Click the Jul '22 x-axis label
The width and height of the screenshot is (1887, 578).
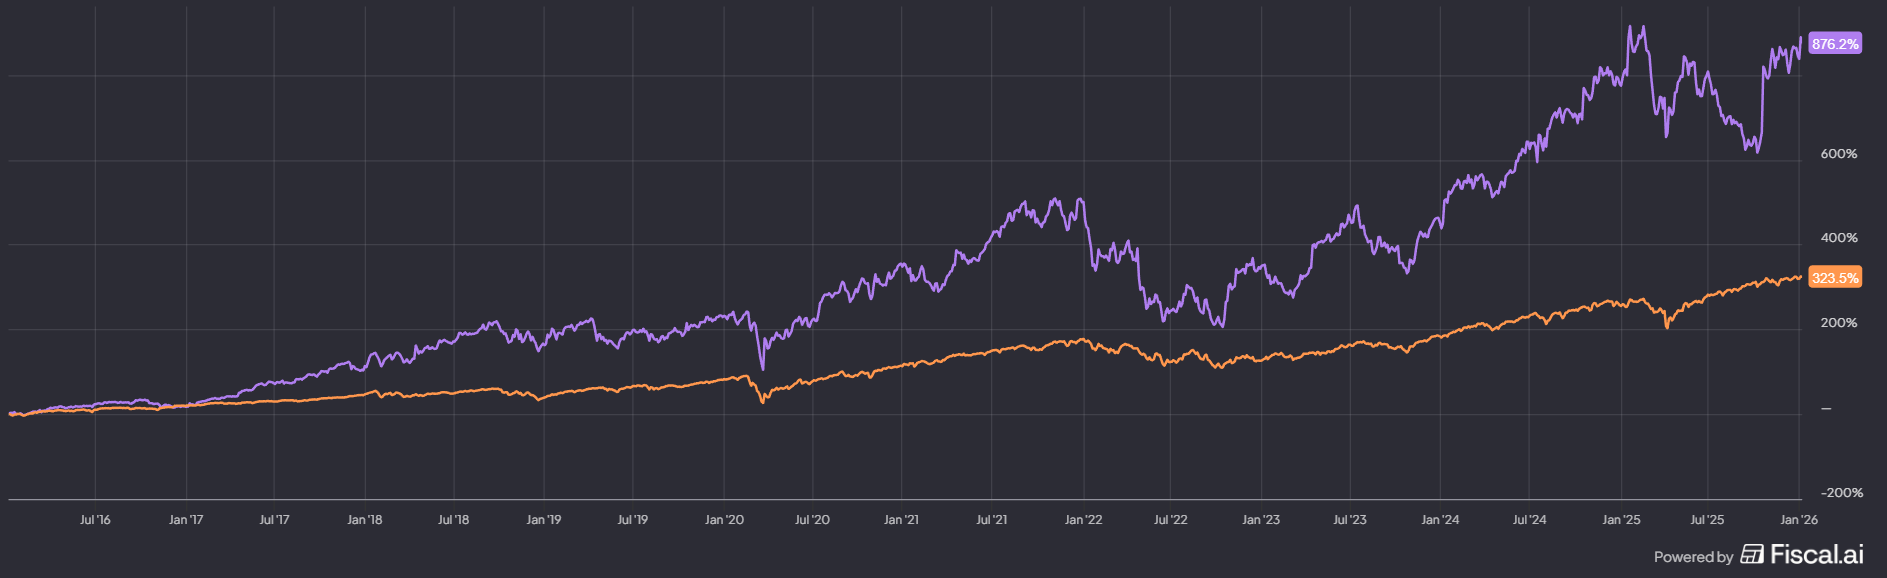pos(1170,520)
